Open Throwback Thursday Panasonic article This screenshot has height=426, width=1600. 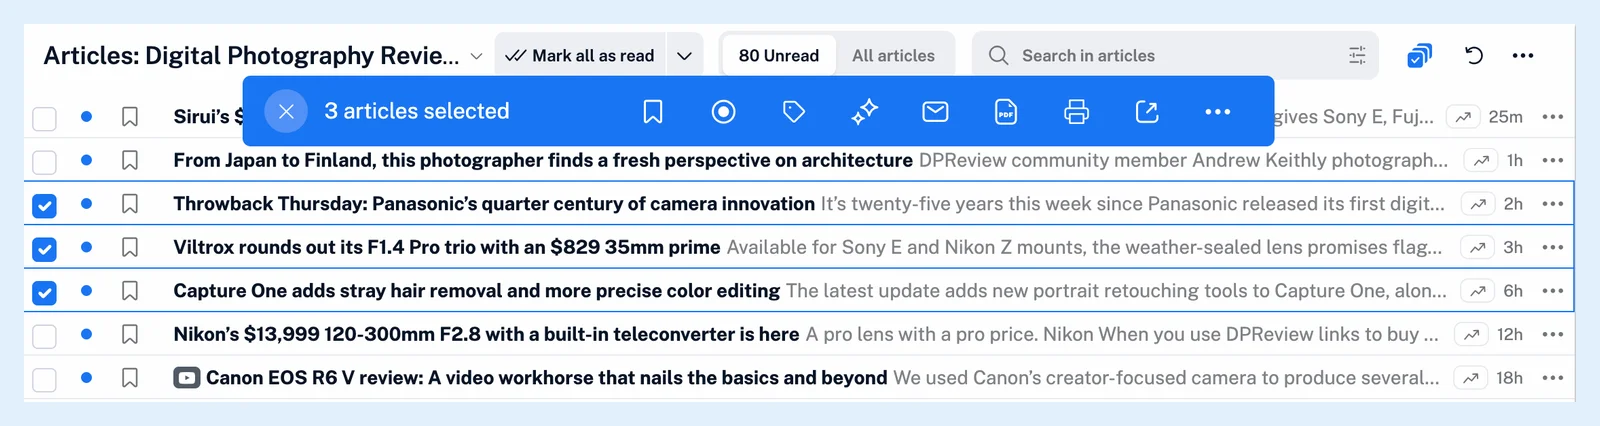click(494, 204)
